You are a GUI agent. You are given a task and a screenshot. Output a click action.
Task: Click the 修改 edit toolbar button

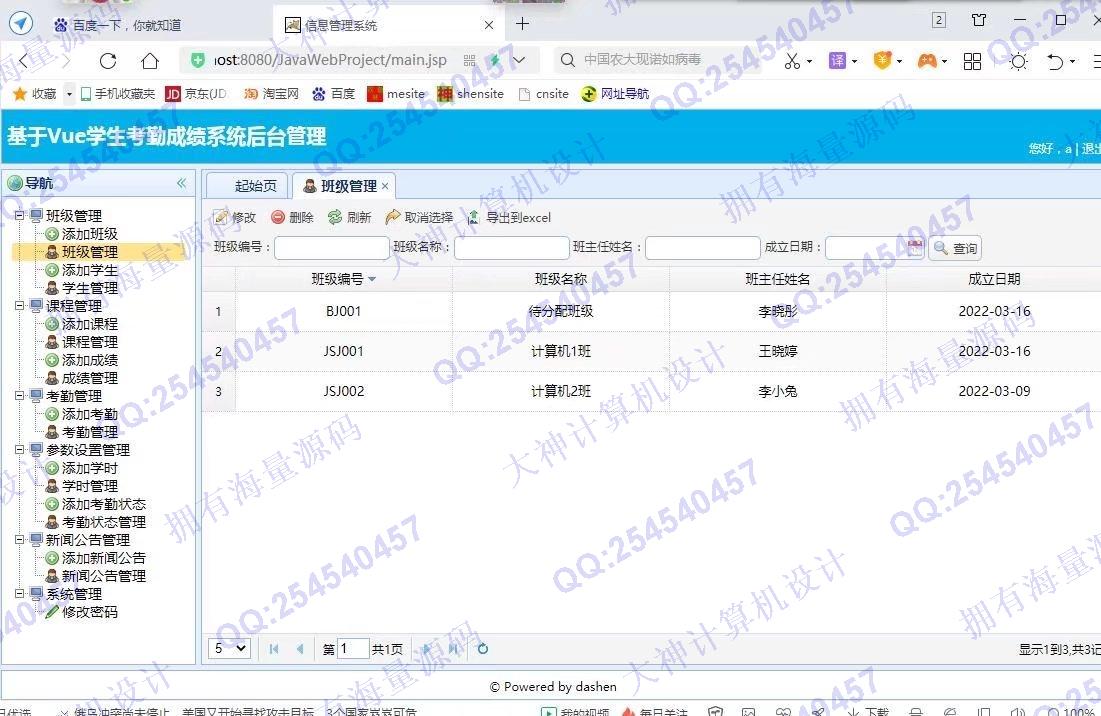pos(235,218)
